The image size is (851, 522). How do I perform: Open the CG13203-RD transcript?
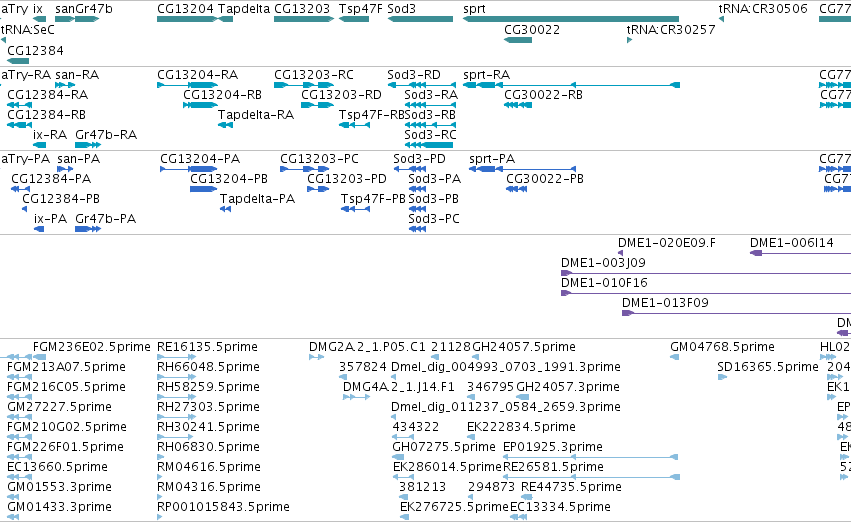[x=317, y=105]
